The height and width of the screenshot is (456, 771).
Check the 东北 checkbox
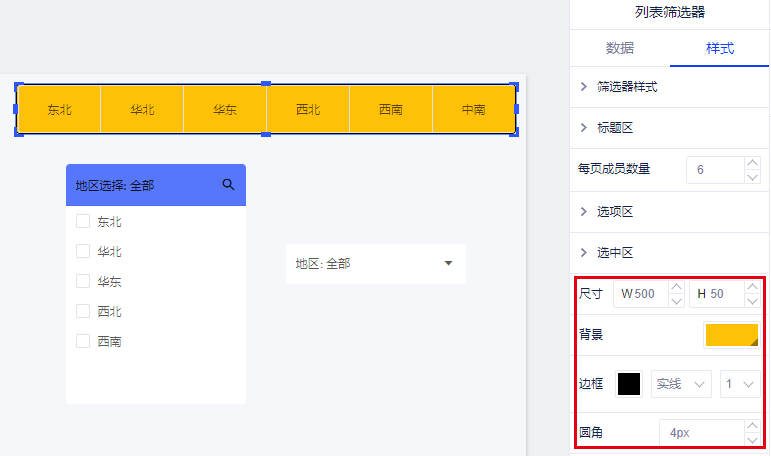click(83, 222)
